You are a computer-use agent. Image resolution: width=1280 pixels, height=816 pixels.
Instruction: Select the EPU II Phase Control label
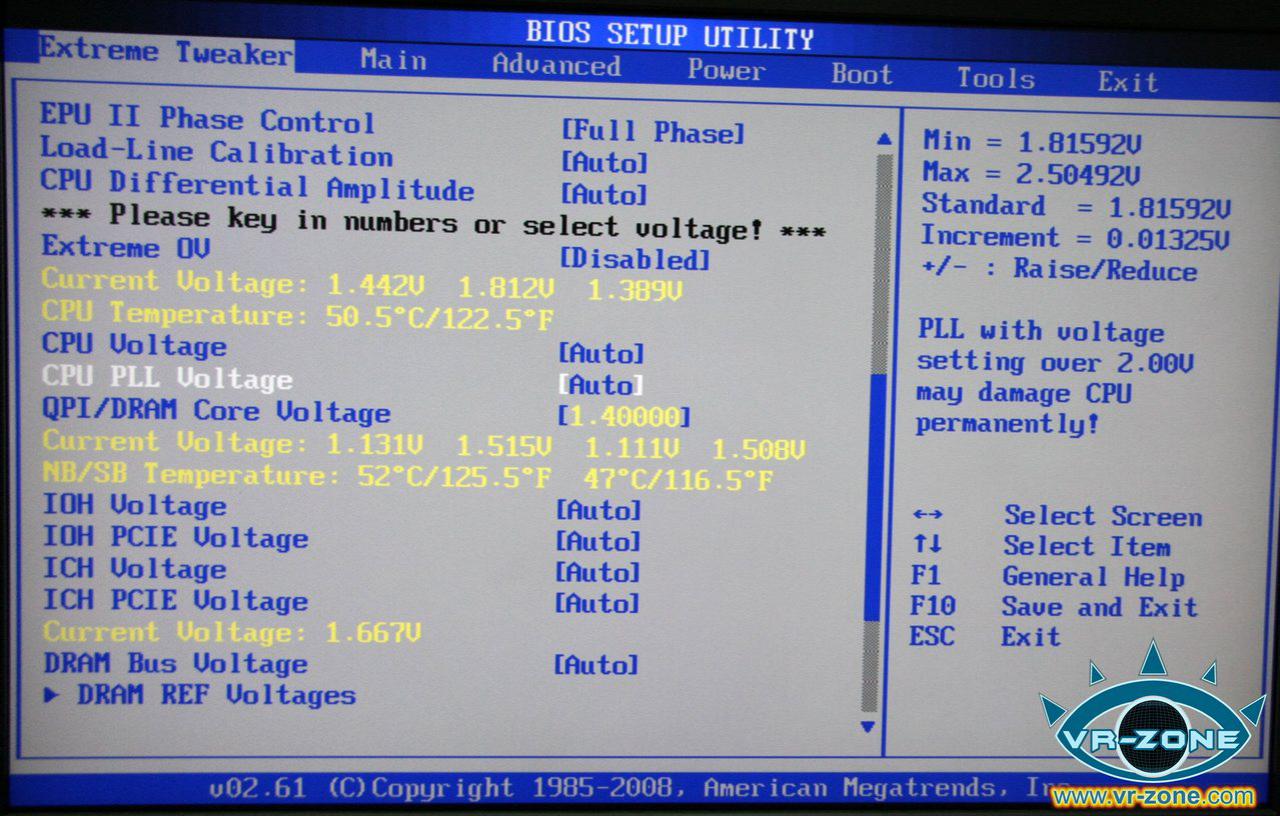point(207,119)
